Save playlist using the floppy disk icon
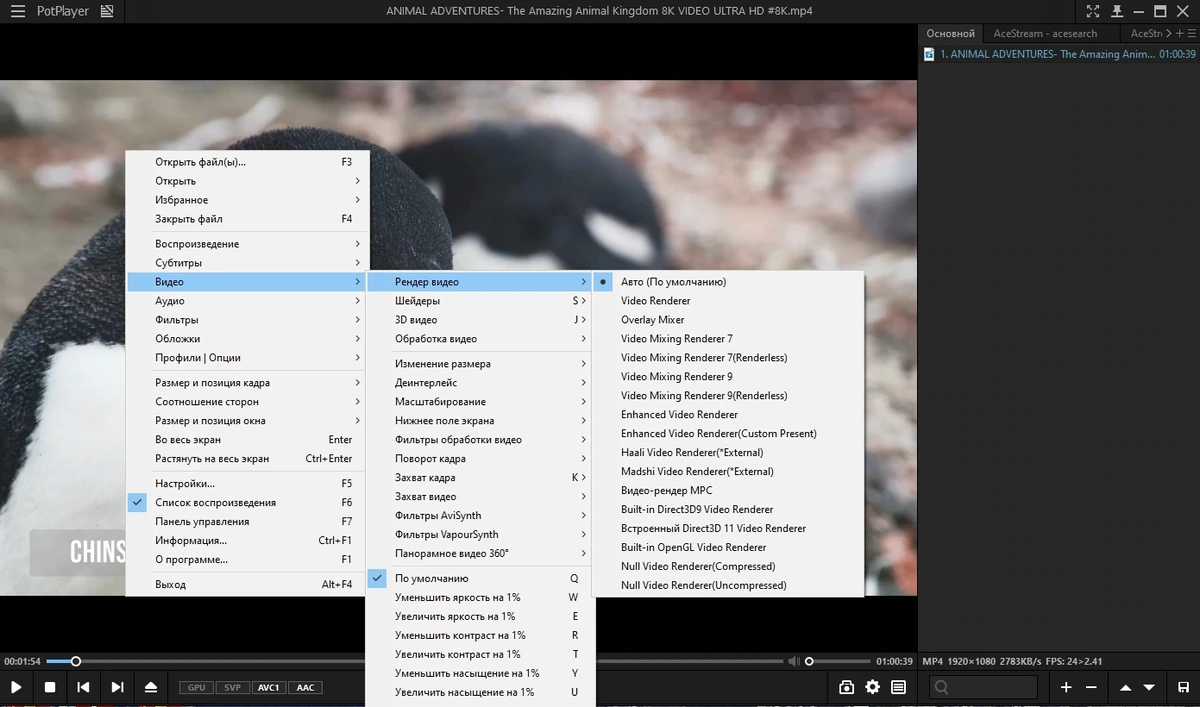 [x=1184, y=687]
